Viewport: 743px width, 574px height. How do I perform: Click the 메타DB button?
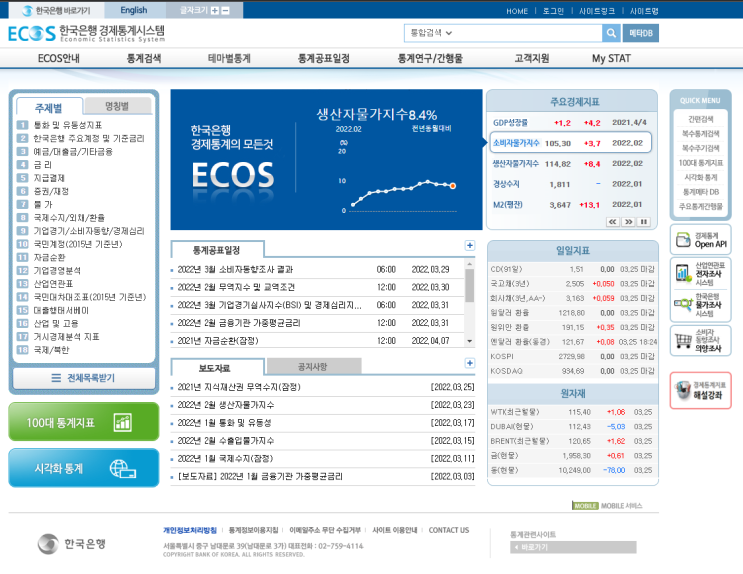[x=641, y=33]
